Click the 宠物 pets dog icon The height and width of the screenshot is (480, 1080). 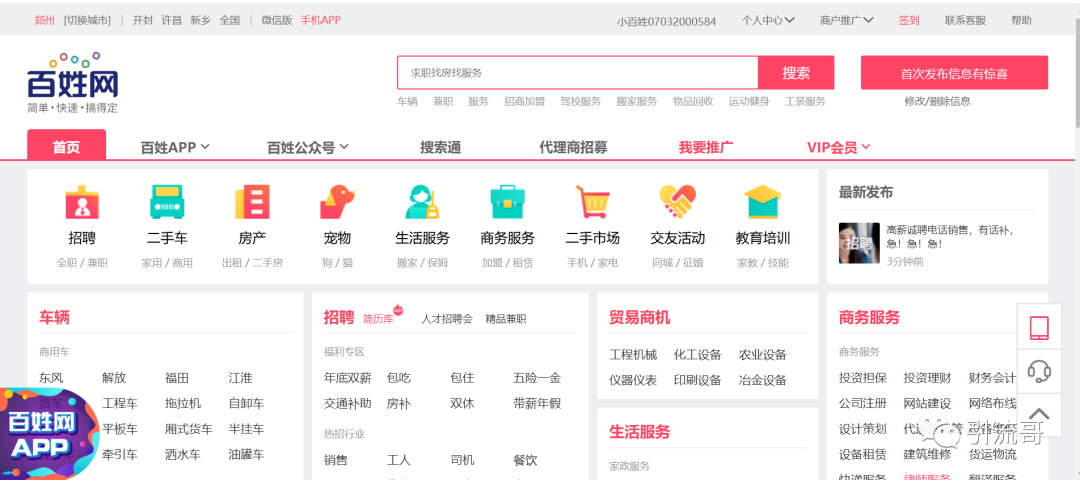pos(337,203)
